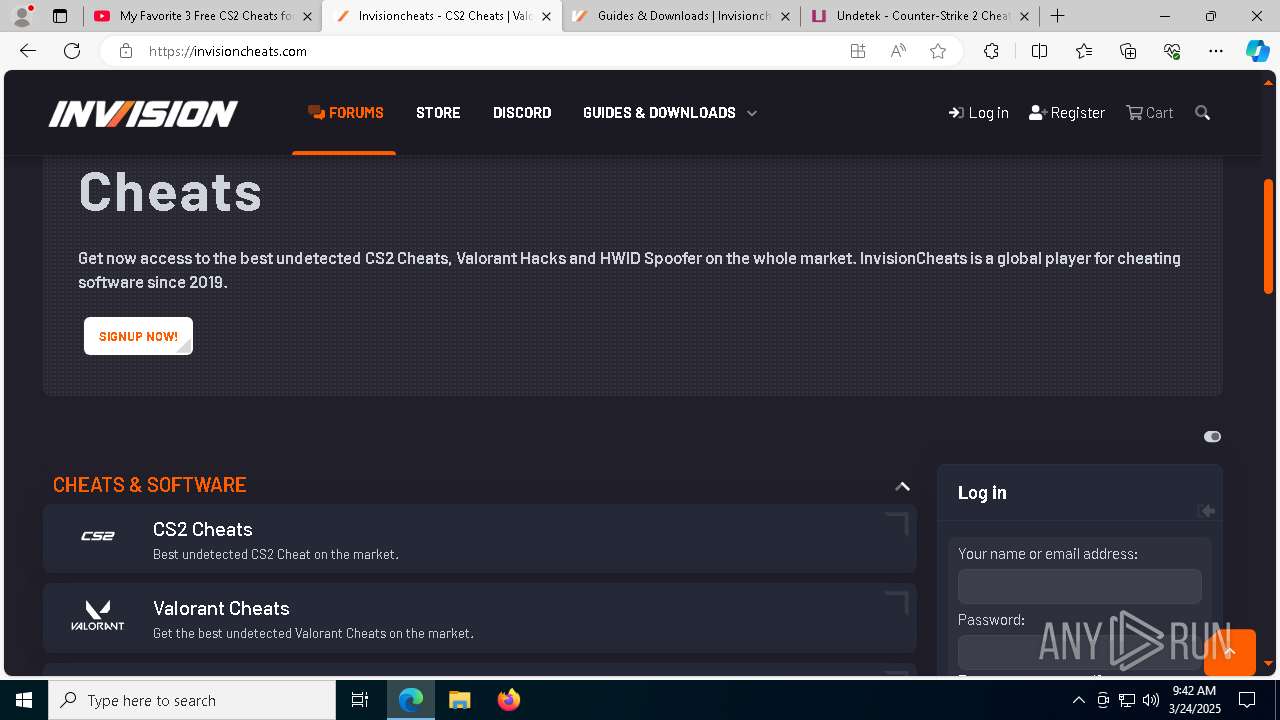Open CS2 Cheats forum
This screenshot has height=720, width=1280.
(x=202, y=529)
